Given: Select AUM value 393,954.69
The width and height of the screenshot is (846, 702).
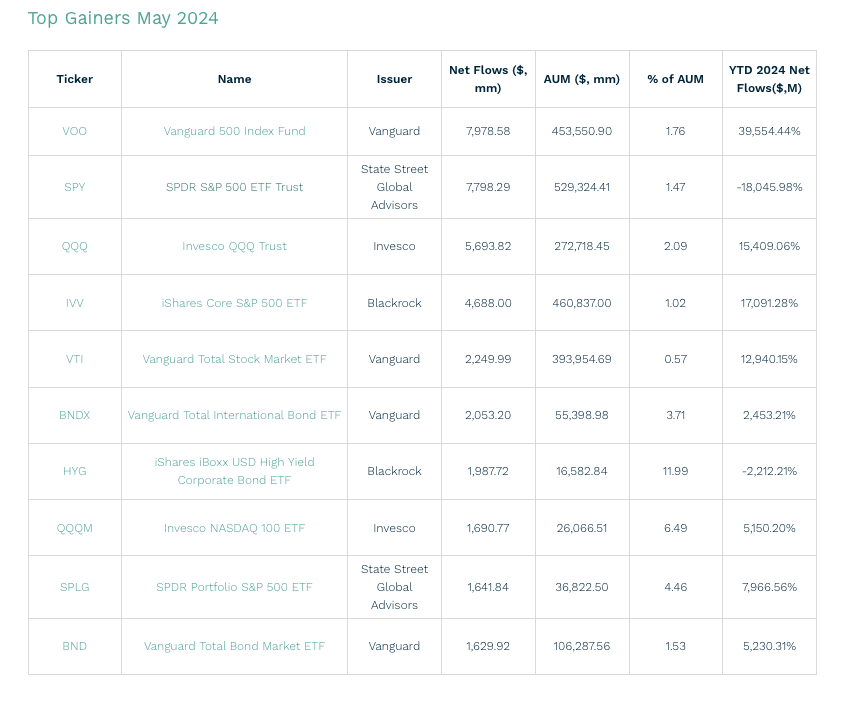Looking at the screenshot, I should 582,359.
